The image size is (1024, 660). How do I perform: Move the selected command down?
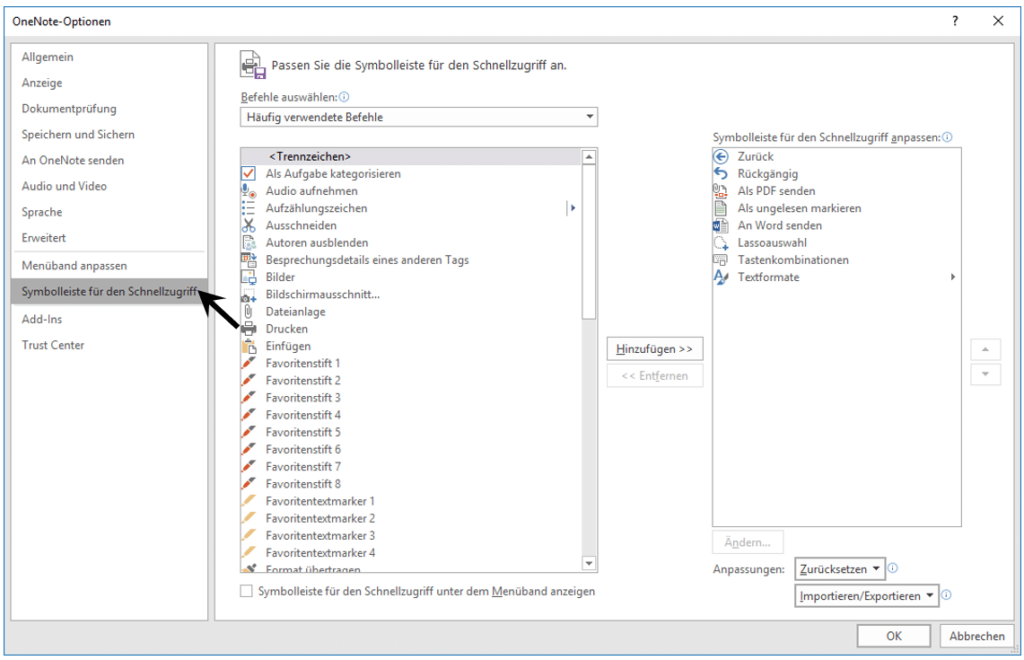[985, 374]
